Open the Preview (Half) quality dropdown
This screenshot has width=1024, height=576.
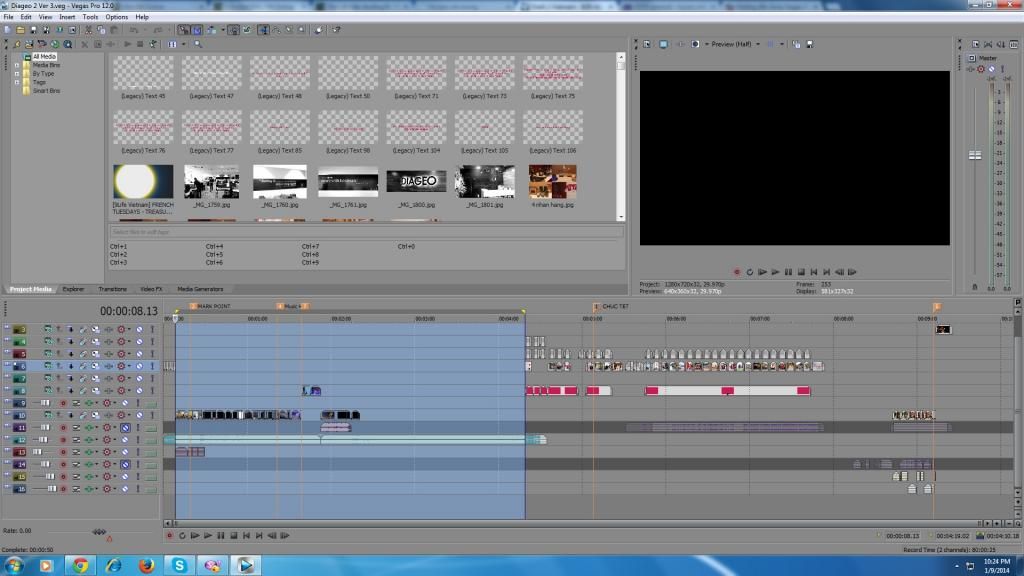coord(758,44)
